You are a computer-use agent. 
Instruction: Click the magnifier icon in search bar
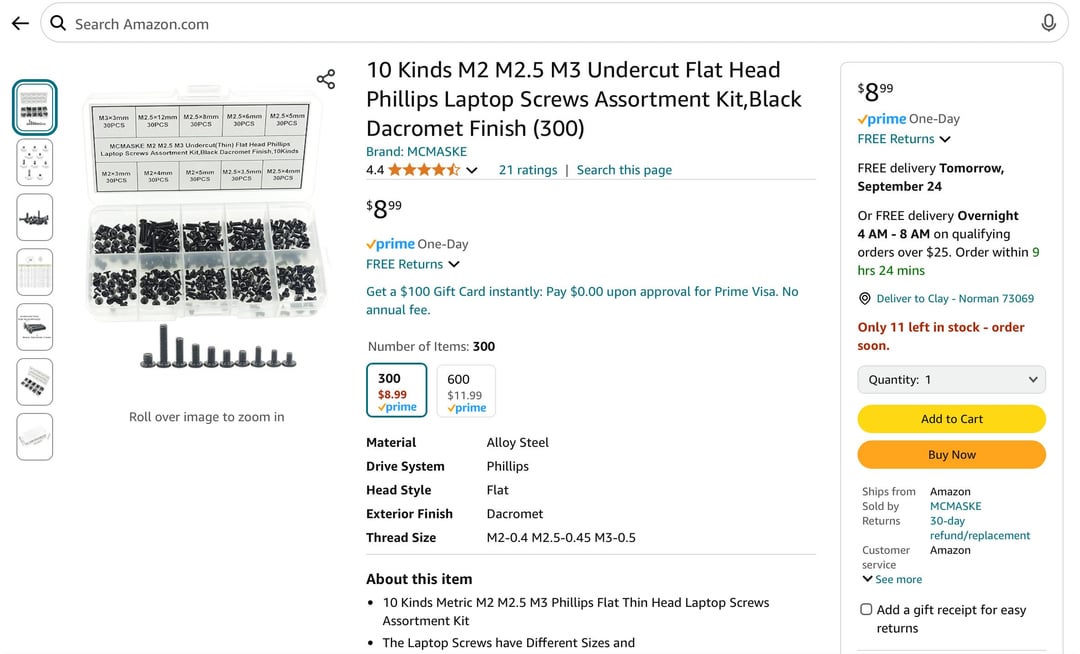(58, 23)
